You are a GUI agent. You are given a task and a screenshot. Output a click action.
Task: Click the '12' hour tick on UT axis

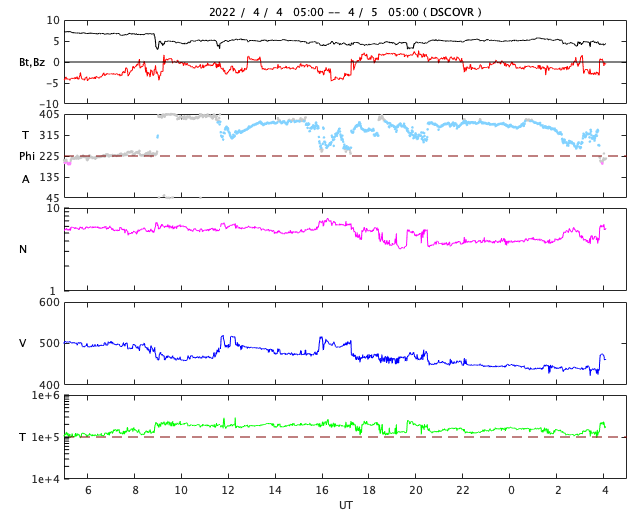228,490
